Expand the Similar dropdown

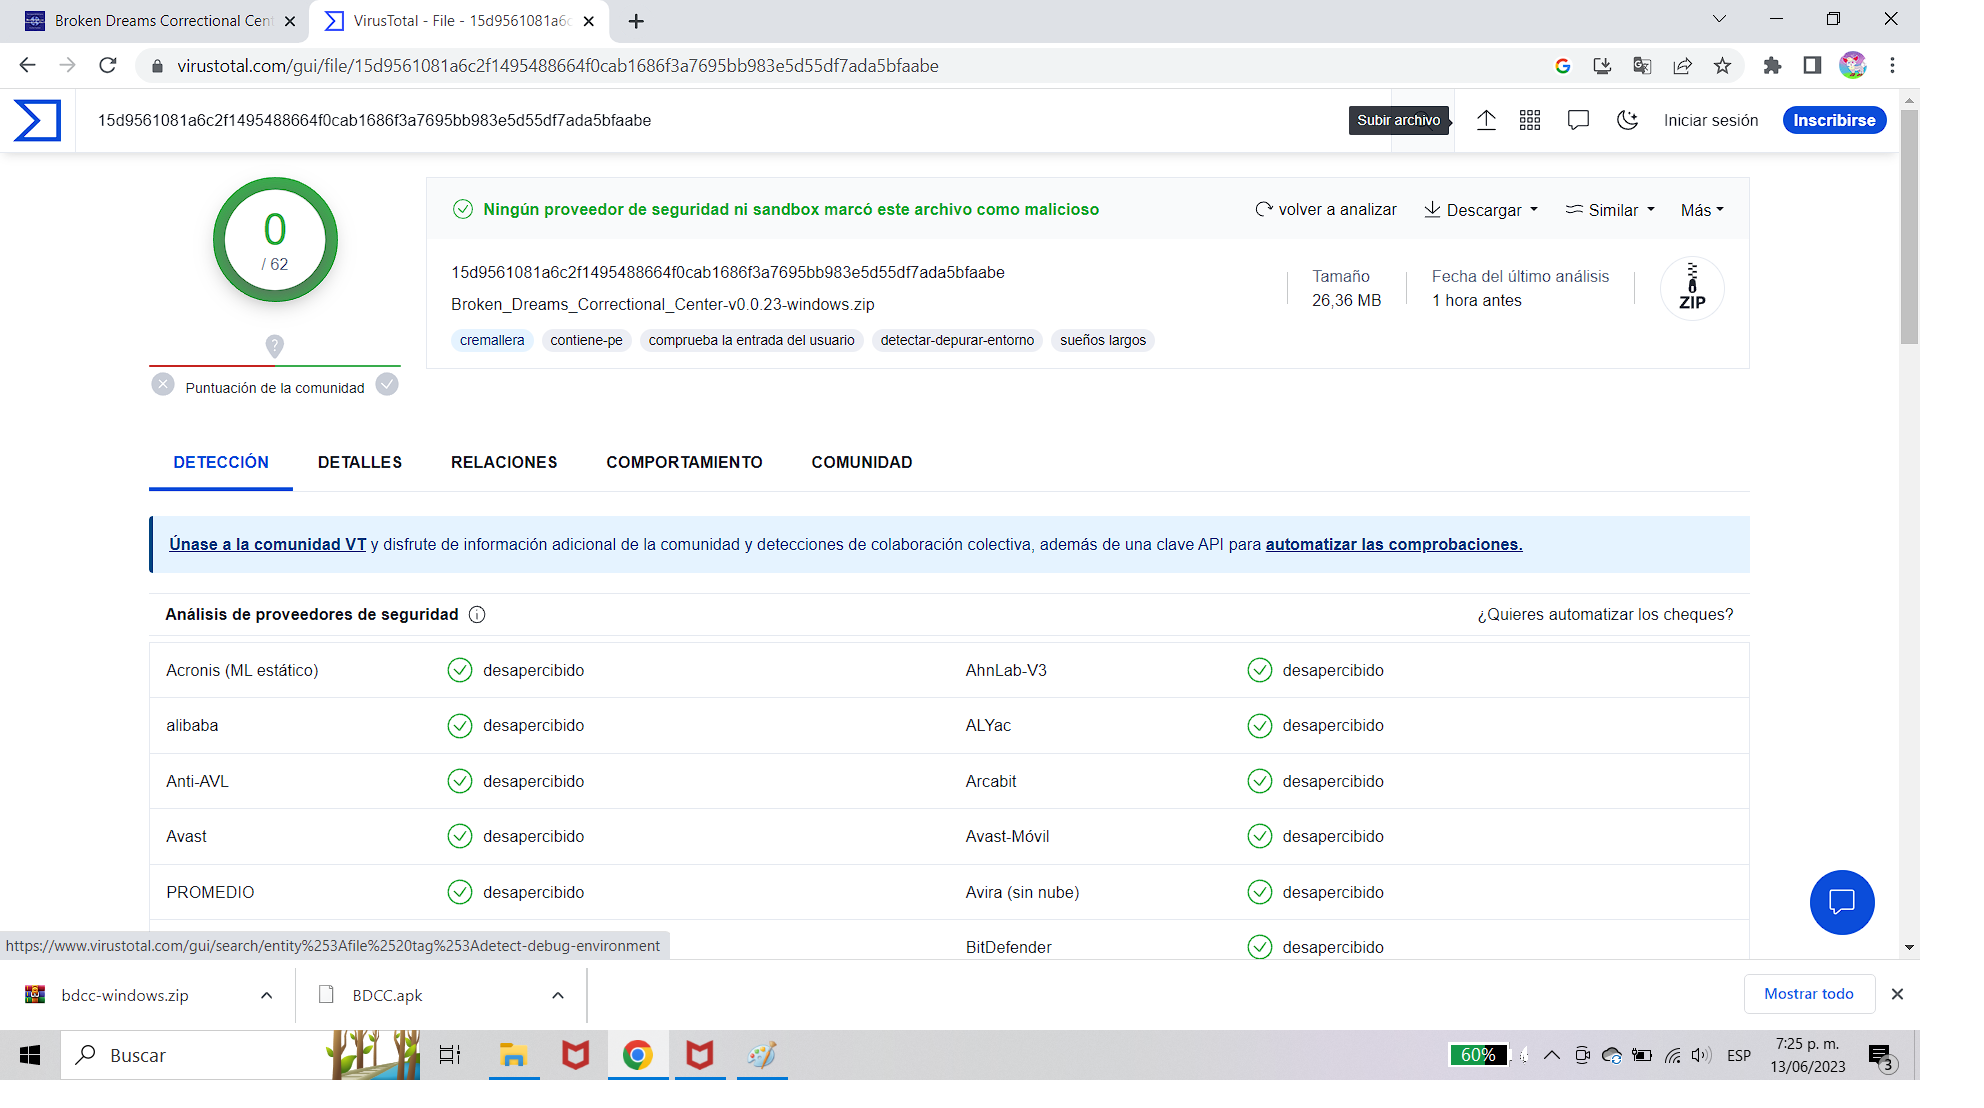click(x=1610, y=210)
